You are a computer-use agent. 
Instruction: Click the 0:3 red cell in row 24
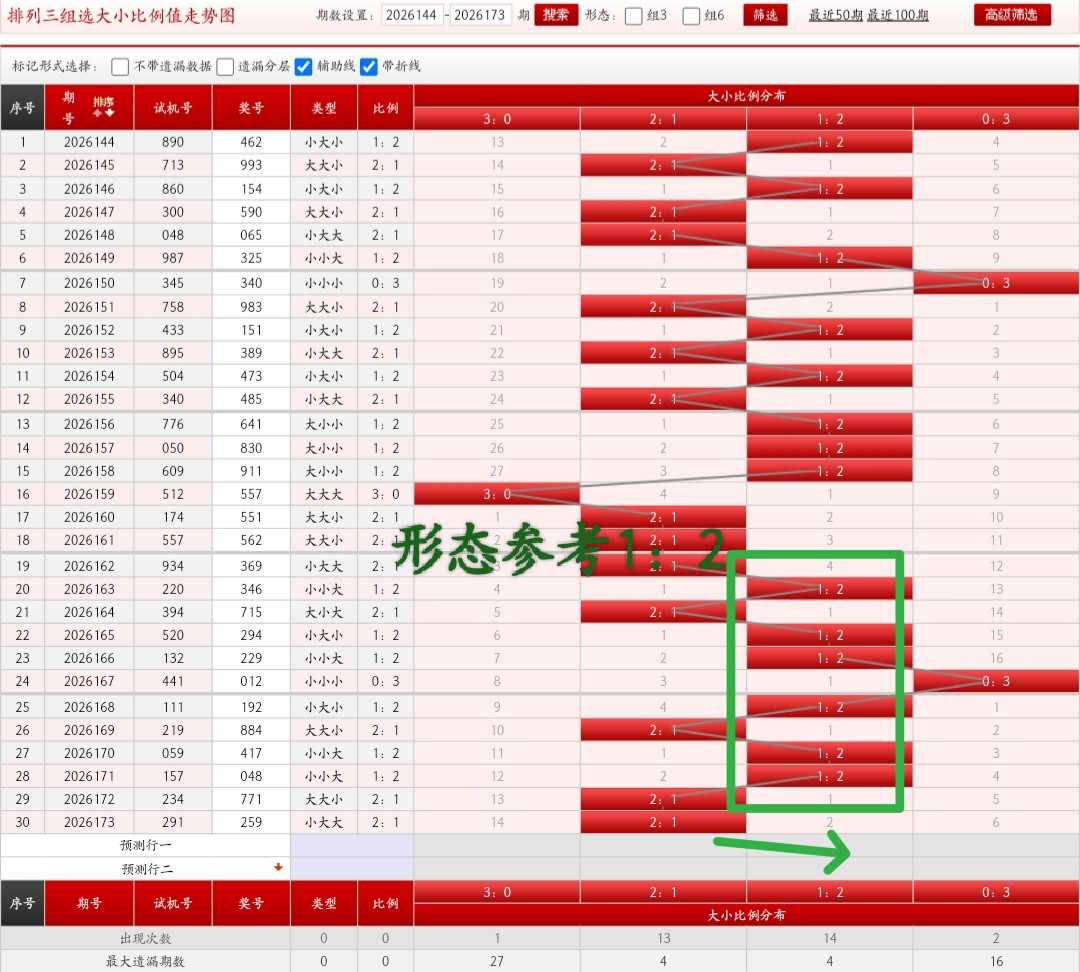click(996, 681)
